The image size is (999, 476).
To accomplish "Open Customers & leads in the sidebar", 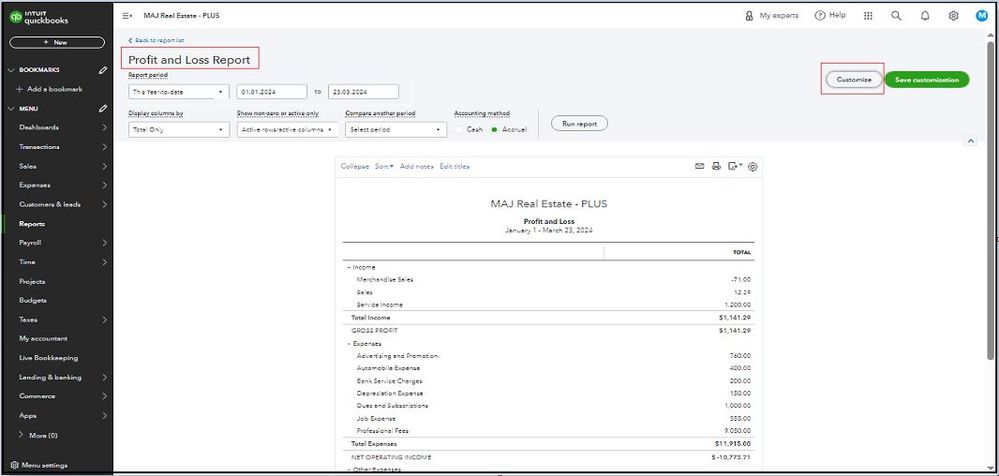I will point(50,205).
